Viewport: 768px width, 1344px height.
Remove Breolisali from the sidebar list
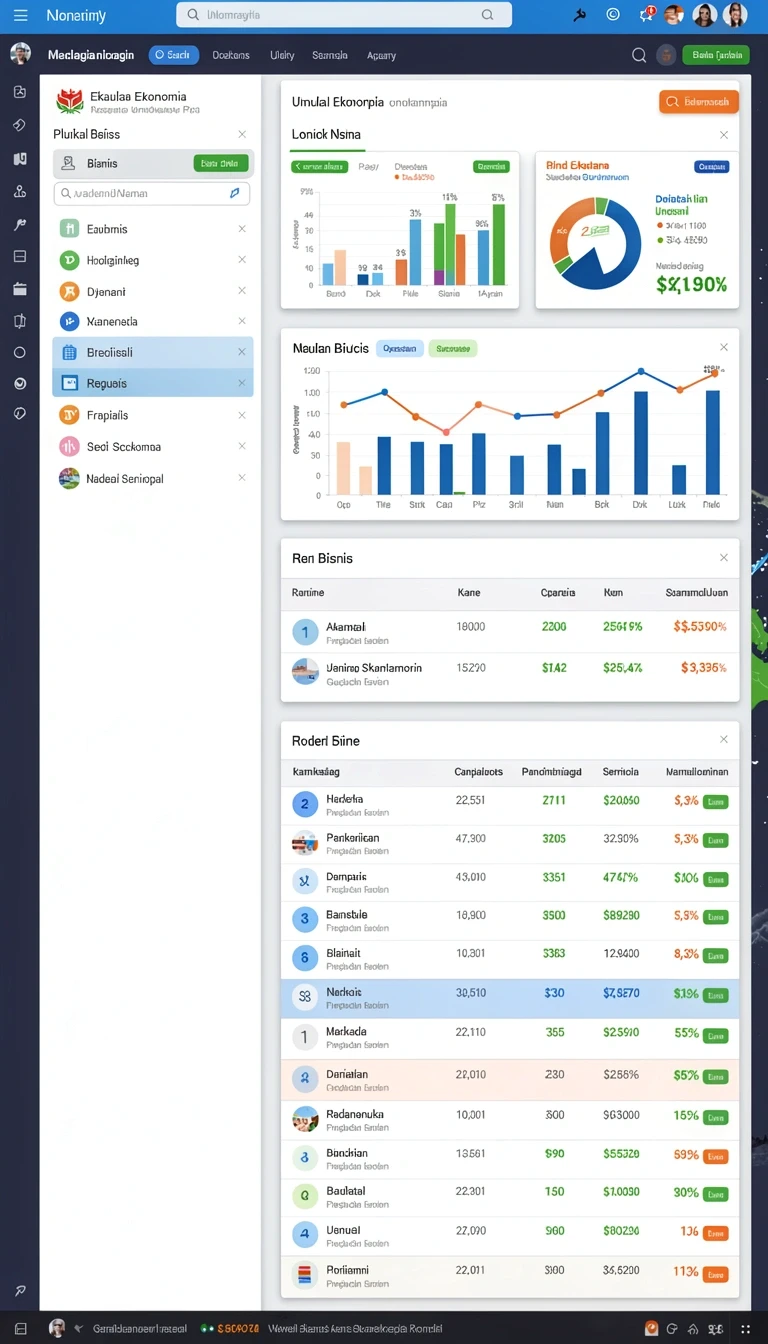[241, 352]
